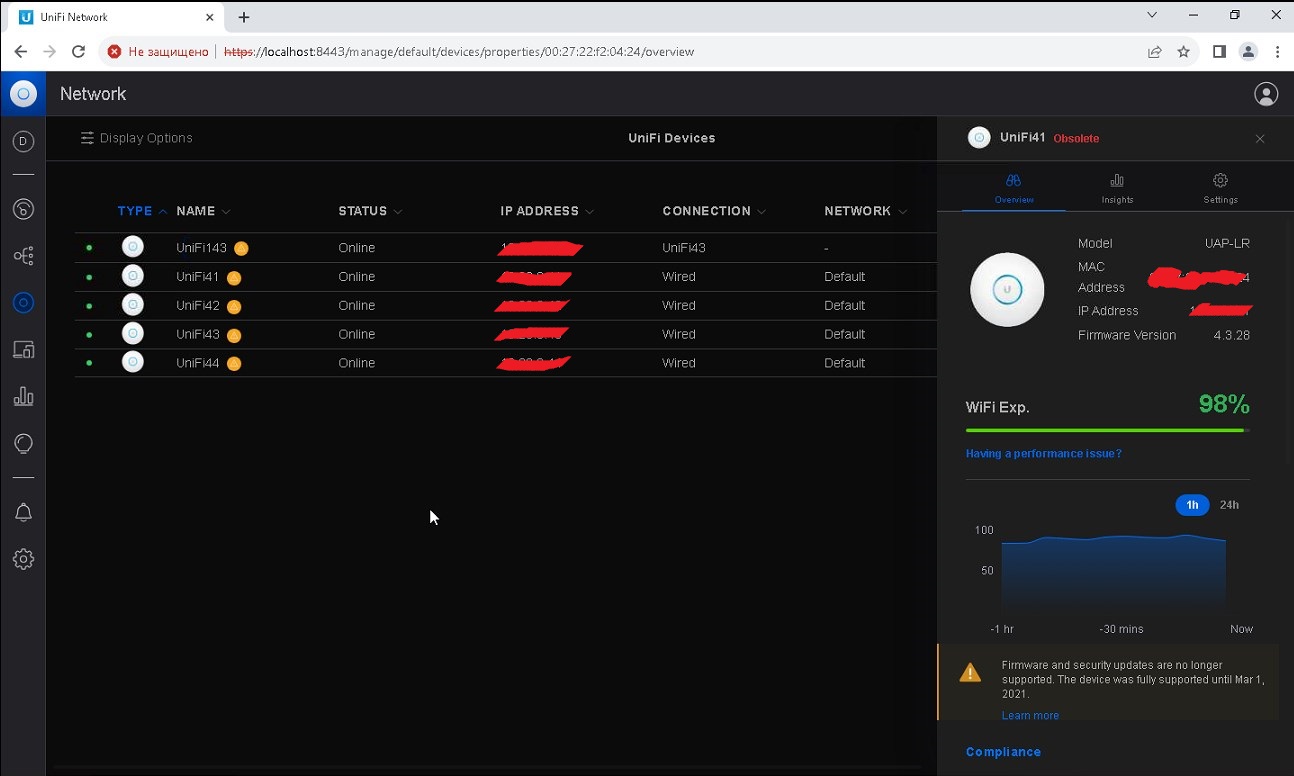The image size is (1294, 776).
Task: Click the UniFi41 panel header device icon
Action: click(x=979, y=138)
